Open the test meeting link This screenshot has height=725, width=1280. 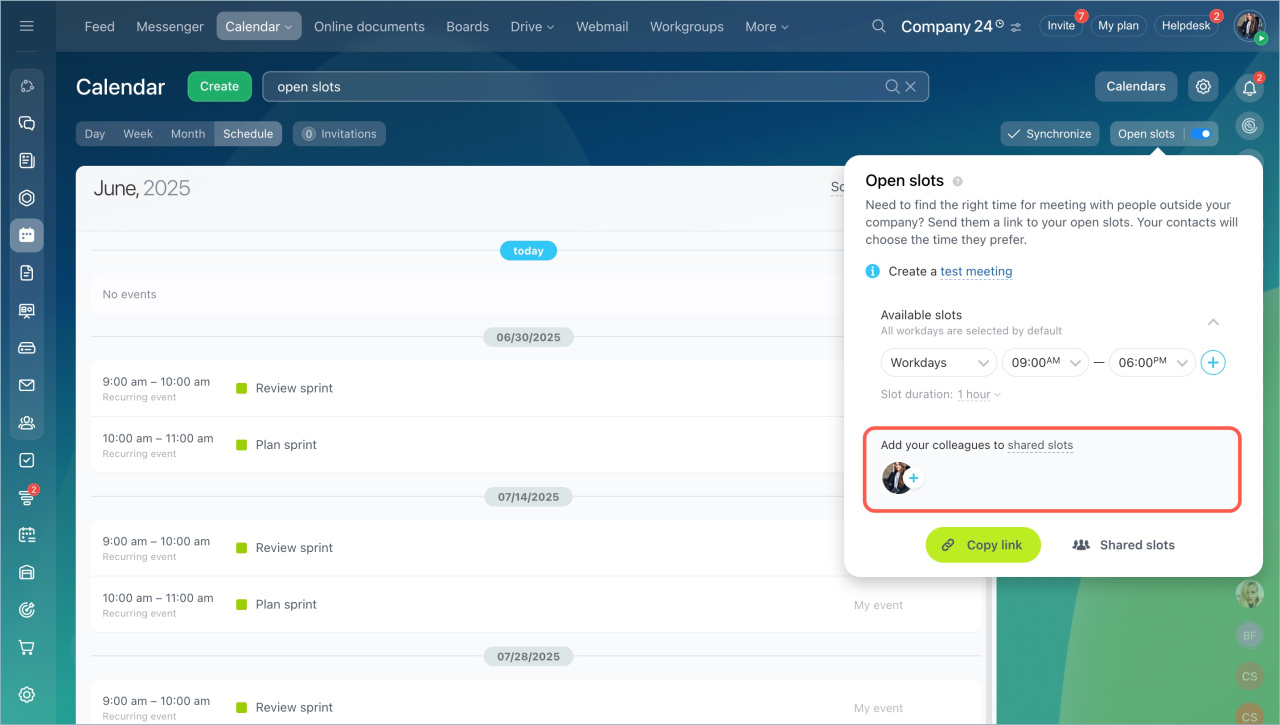[976, 272]
